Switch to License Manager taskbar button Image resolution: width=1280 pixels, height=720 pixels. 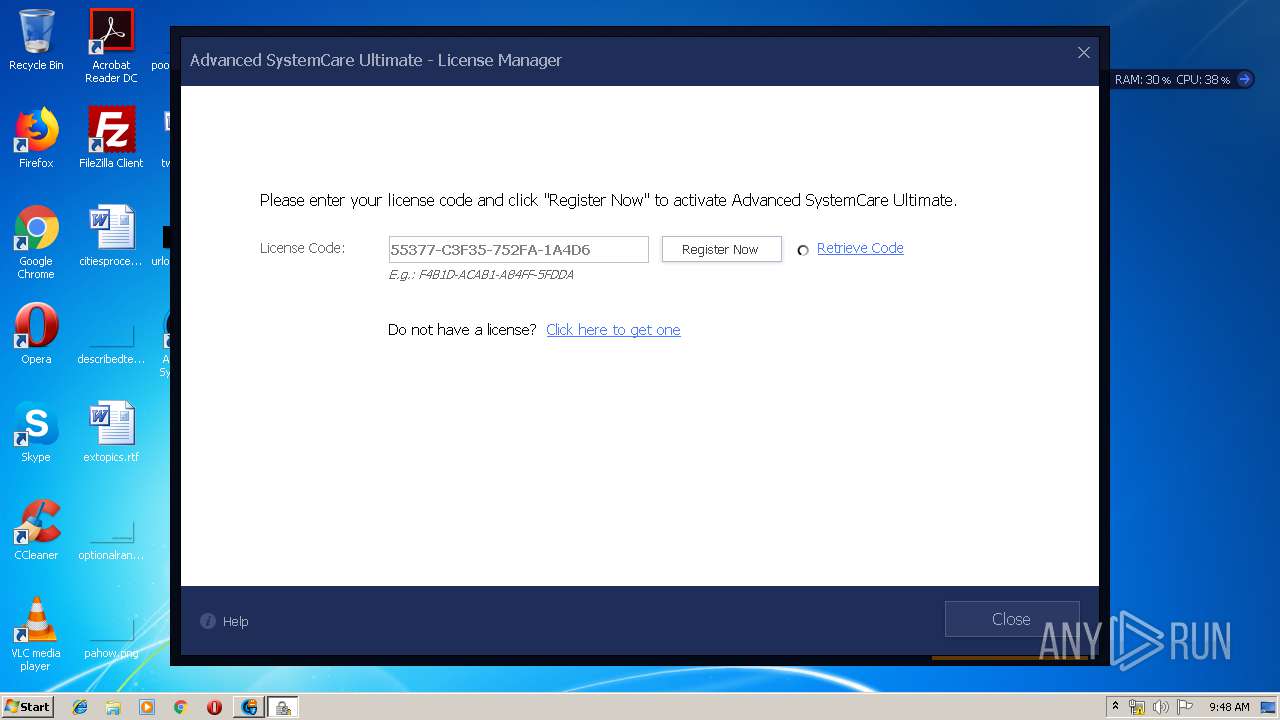pos(283,707)
